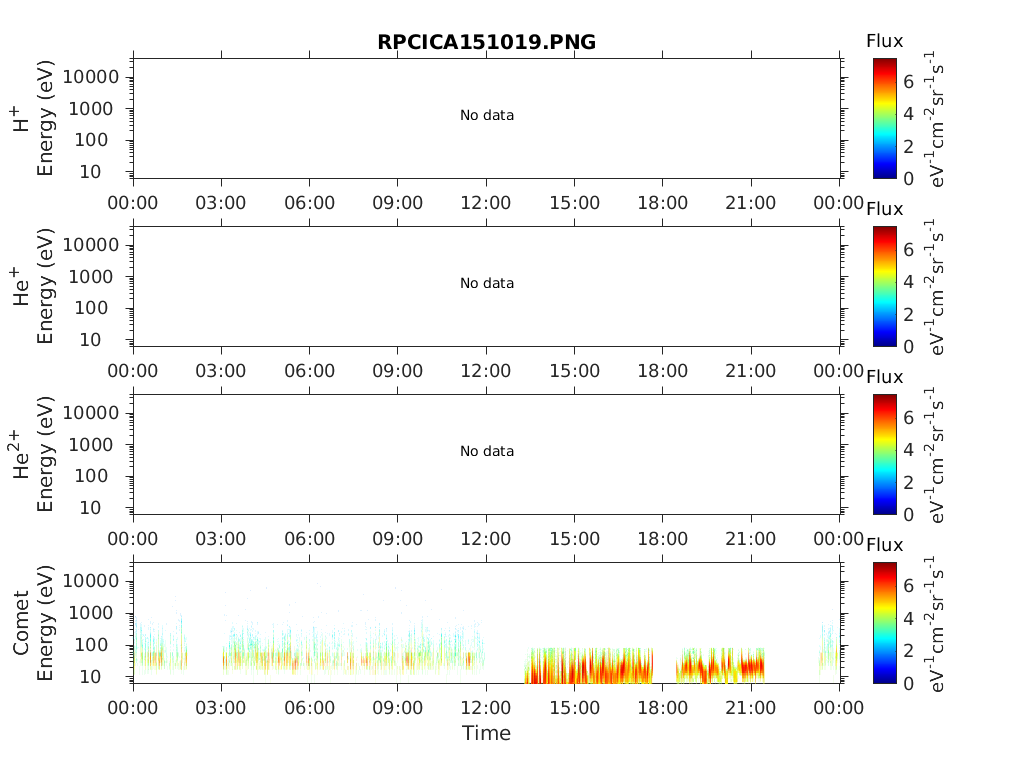Click the 15:00 tick under the He+ panel

575,370
